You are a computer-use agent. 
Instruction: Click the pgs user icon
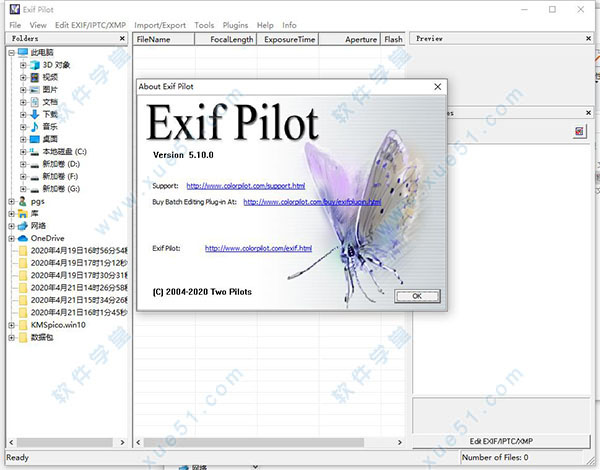pos(23,201)
